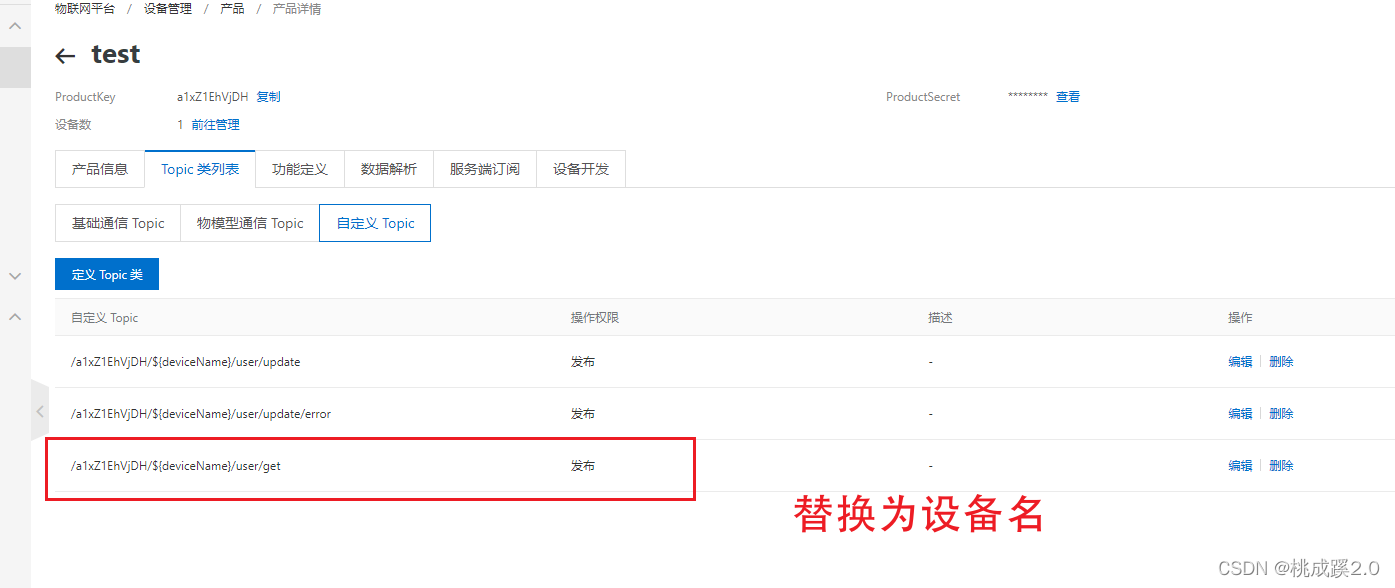This screenshot has height=588, width=1395.
Task: Go back with the arrow beside test
Action: pyautogui.click(x=65, y=56)
